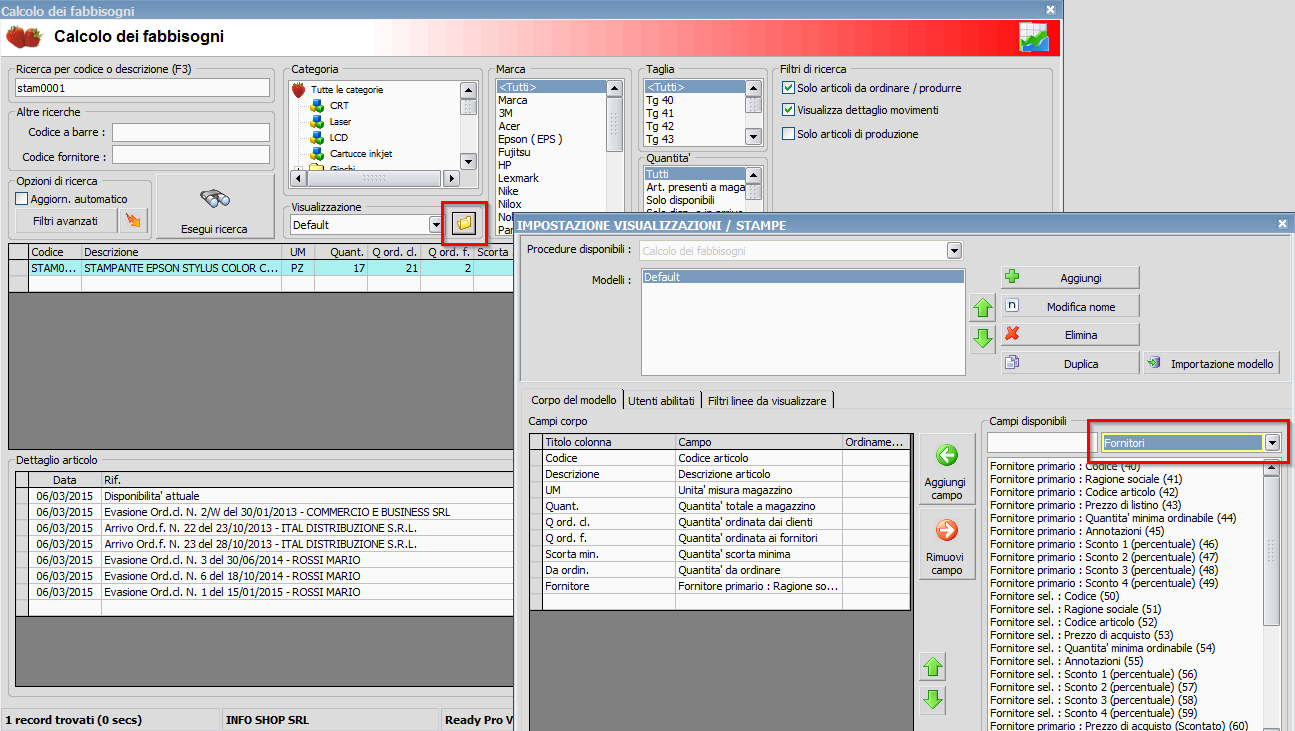The height and width of the screenshot is (731, 1295).
Task: Uncheck Solo articoli da ordinare / produrre
Action: pos(788,88)
